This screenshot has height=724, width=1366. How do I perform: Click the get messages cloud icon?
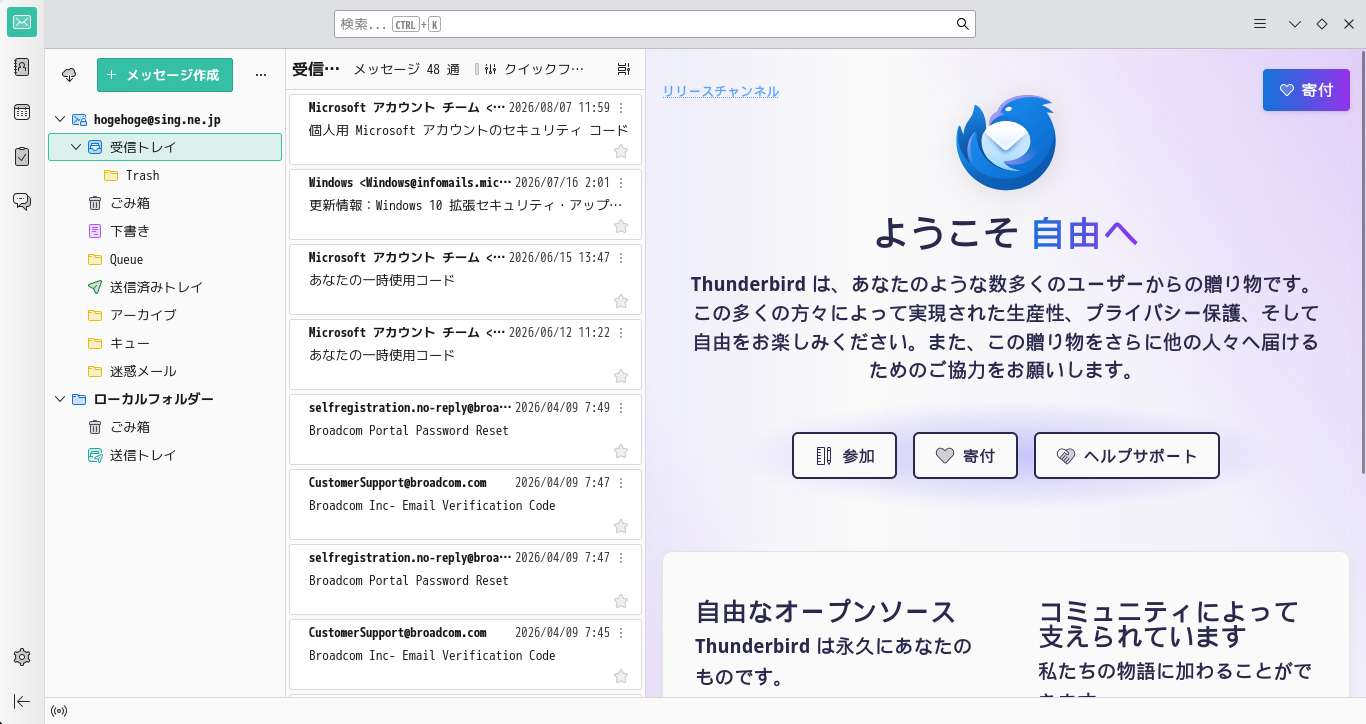[69, 75]
